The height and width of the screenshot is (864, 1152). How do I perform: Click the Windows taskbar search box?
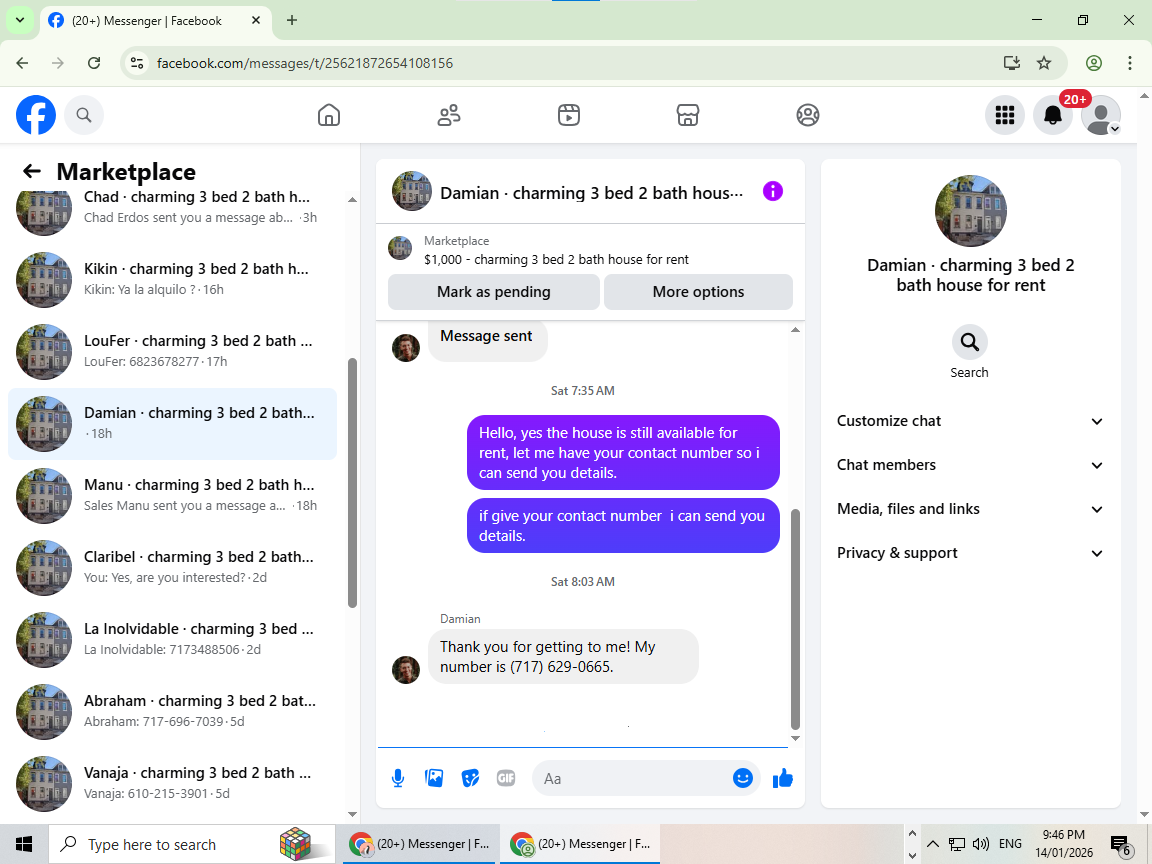click(x=192, y=844)
